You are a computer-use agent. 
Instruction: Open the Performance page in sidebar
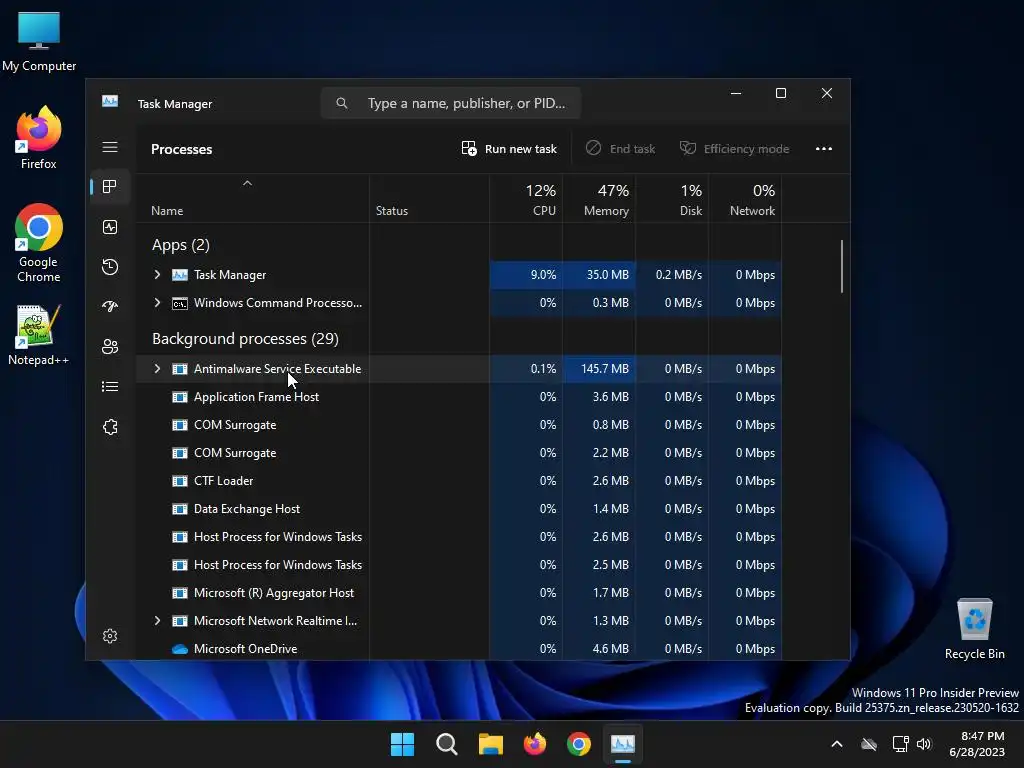click(110, 227)
